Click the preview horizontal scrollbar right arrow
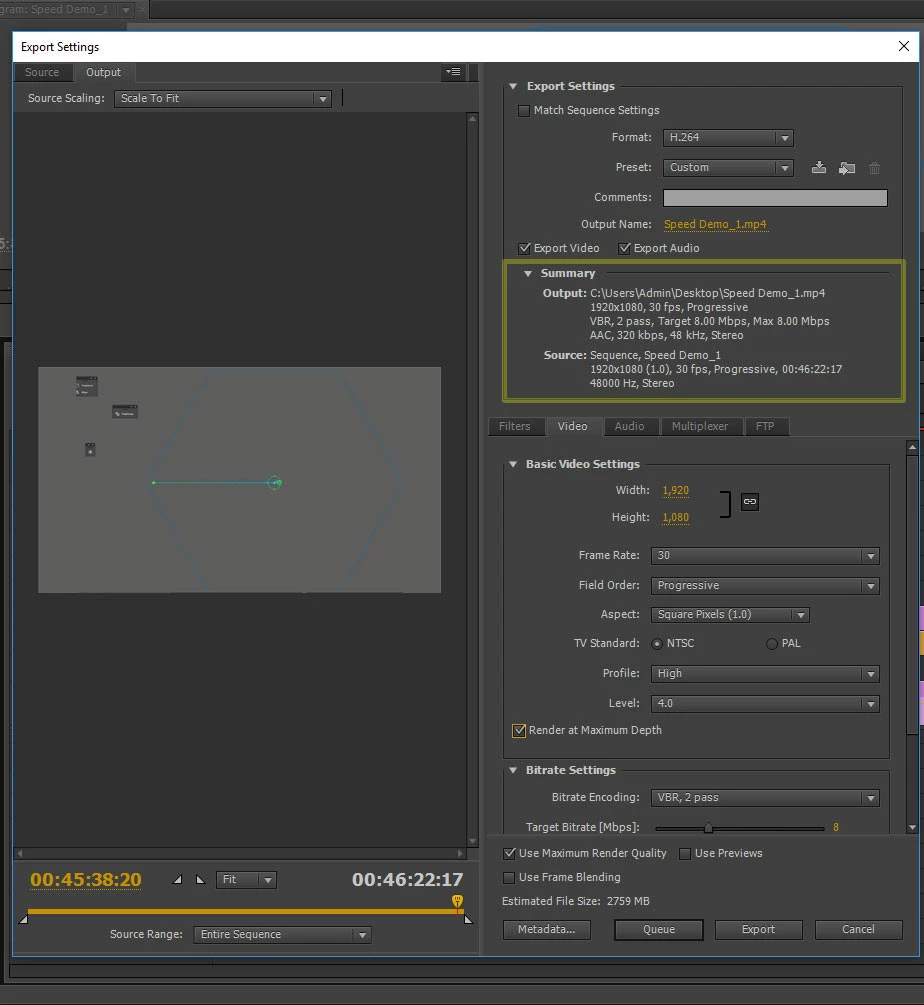The image size is (924, 1005). click(x=460, y=854)
